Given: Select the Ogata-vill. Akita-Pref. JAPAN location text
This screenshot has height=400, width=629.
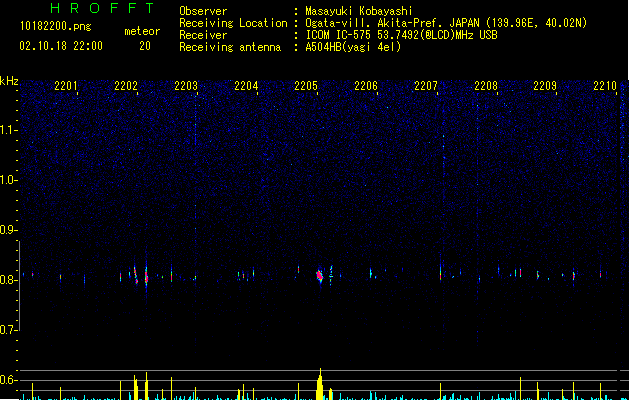Looking at the screenshot, I should [446, 23].
